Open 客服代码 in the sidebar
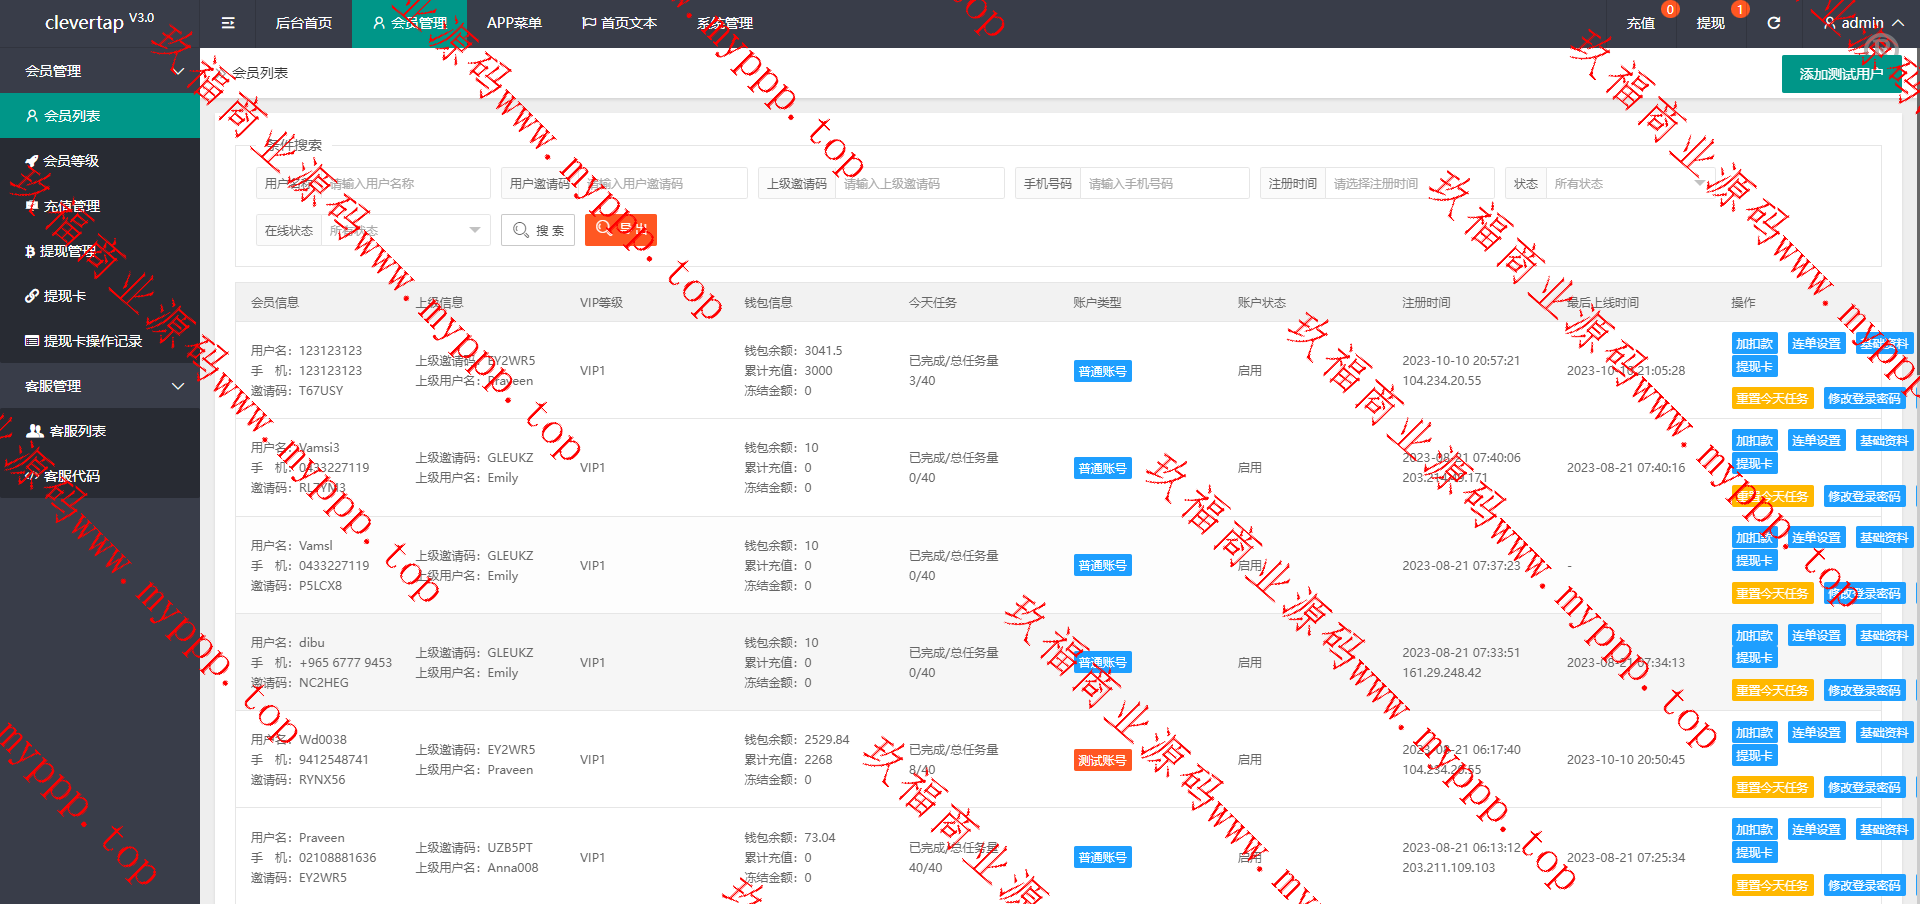 coord(71,476)
